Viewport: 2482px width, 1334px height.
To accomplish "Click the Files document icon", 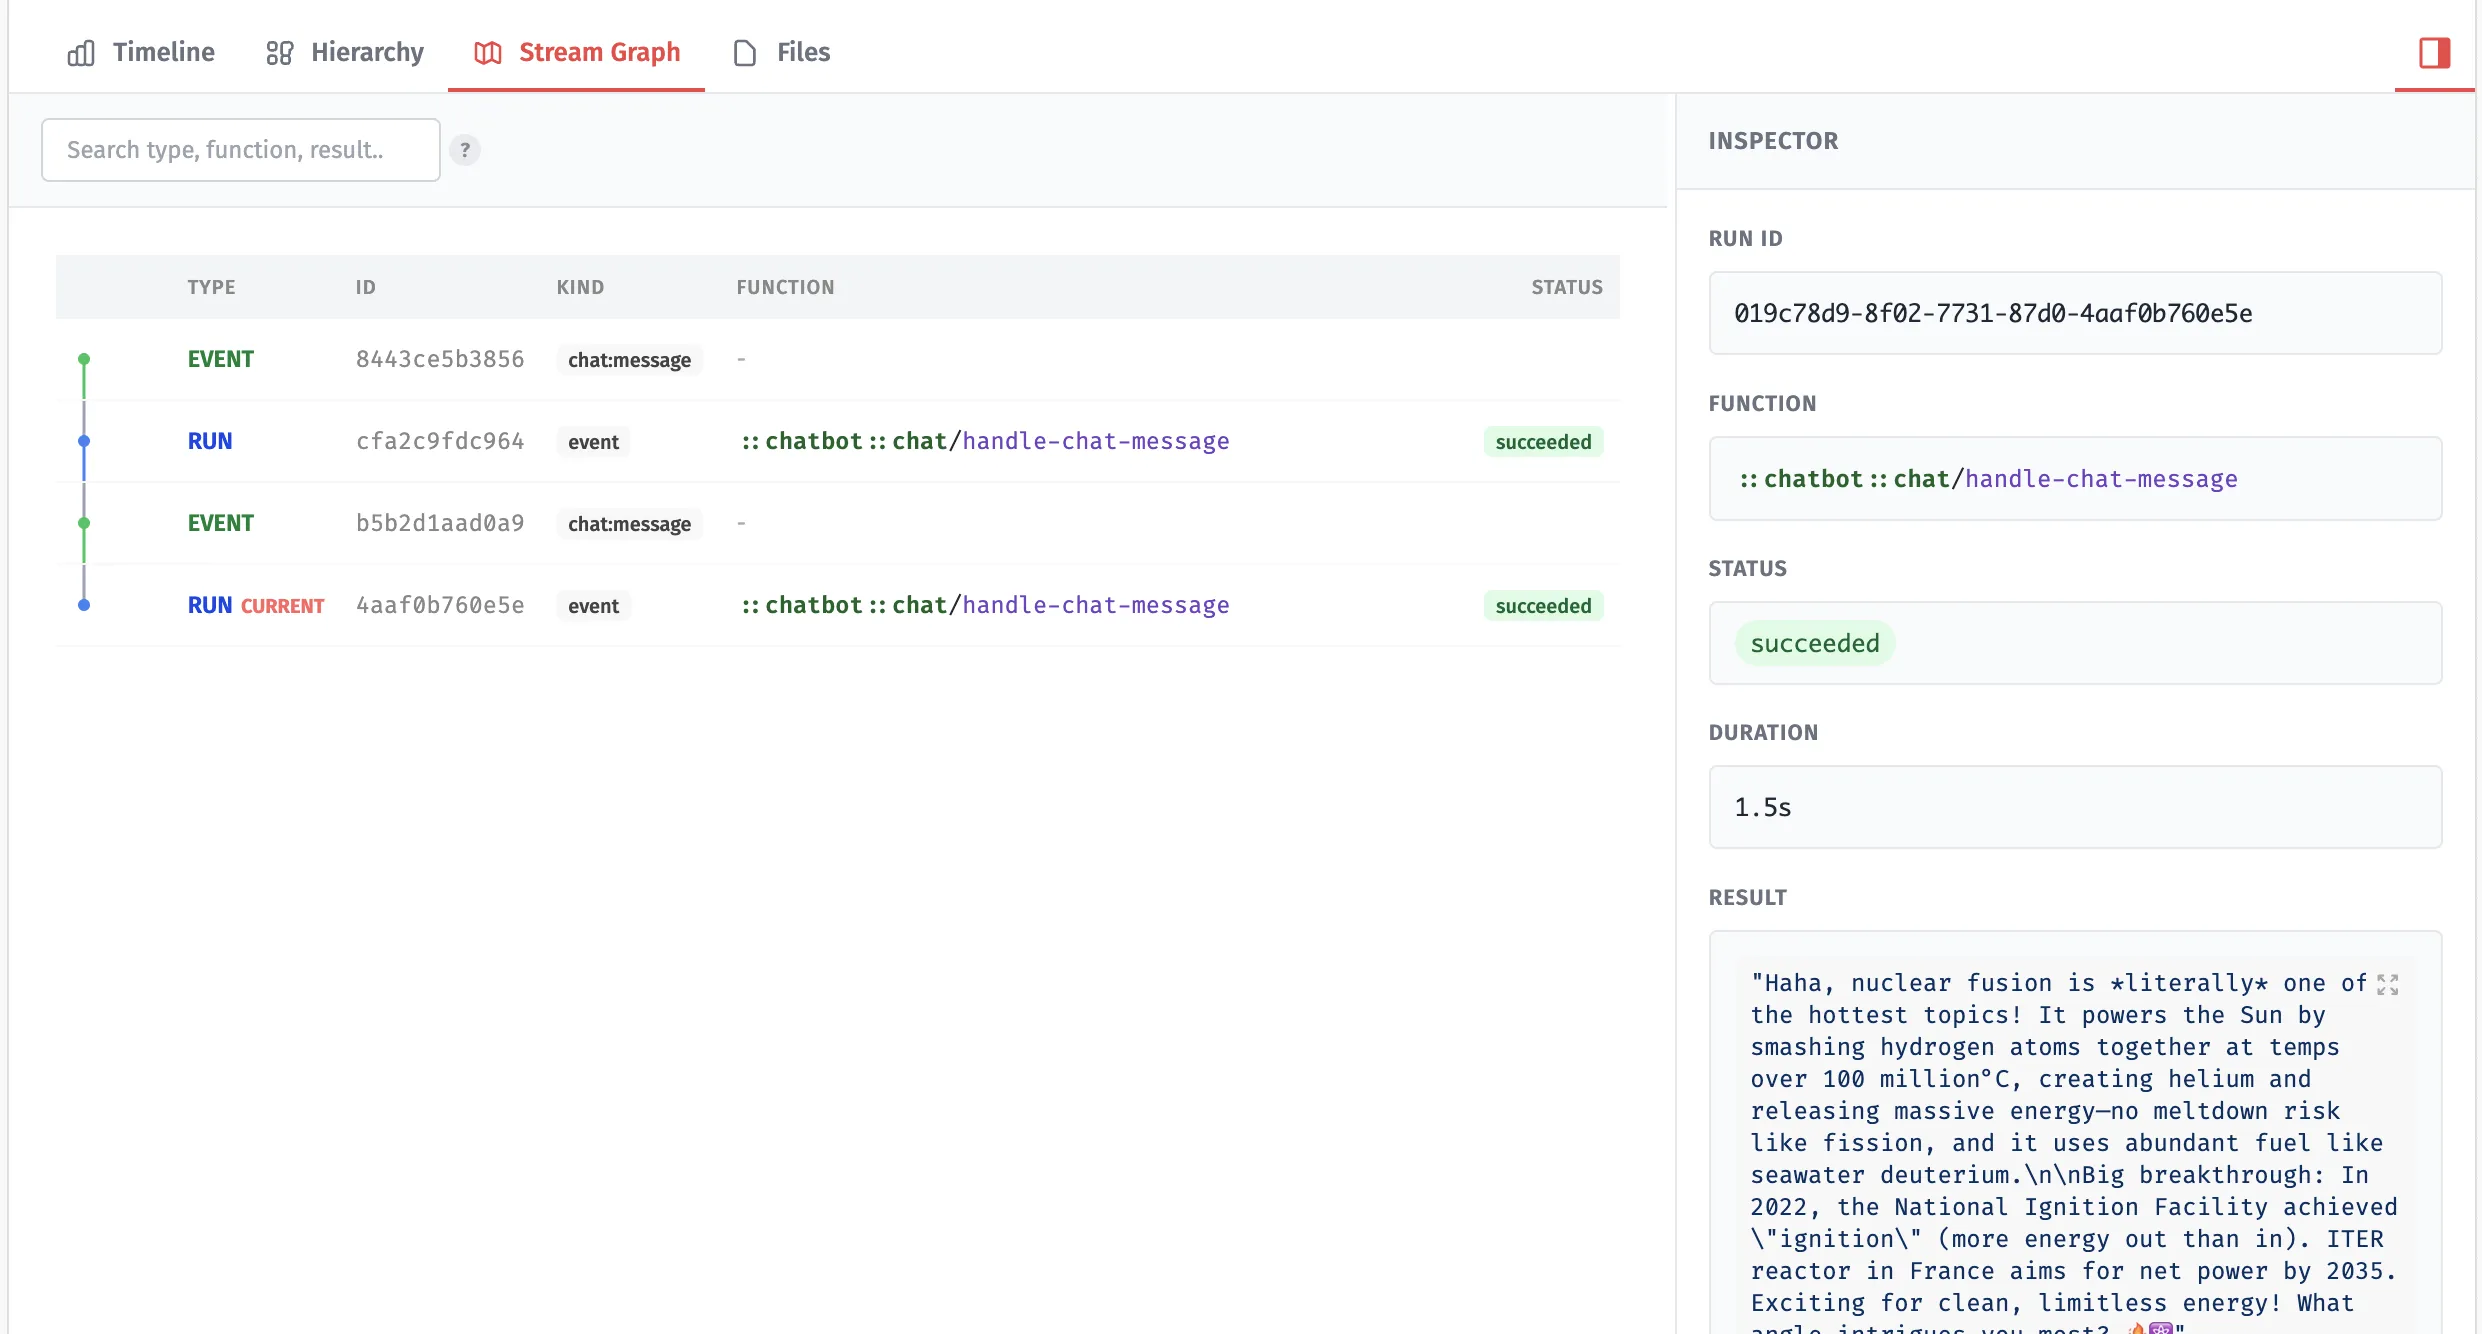I will click(x=745, y=53).
